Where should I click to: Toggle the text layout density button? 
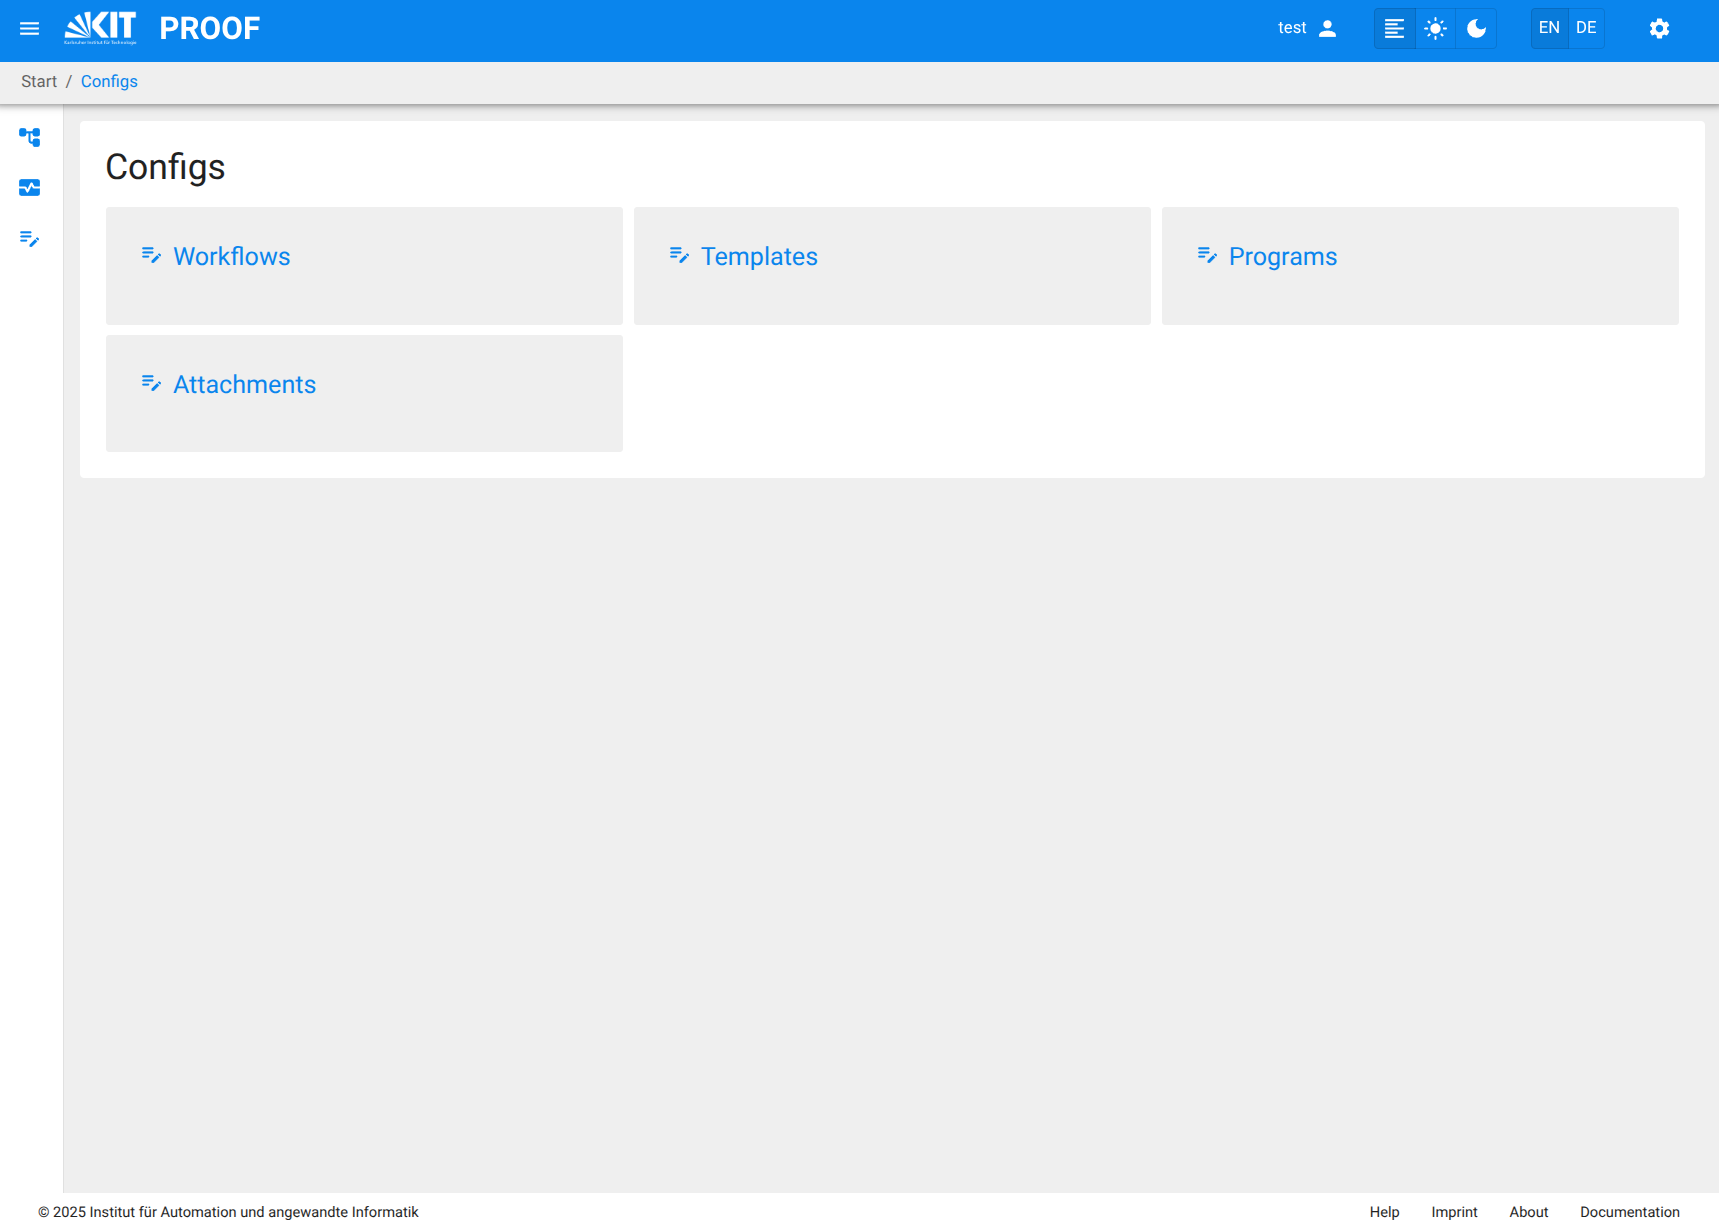[1394, 29]
